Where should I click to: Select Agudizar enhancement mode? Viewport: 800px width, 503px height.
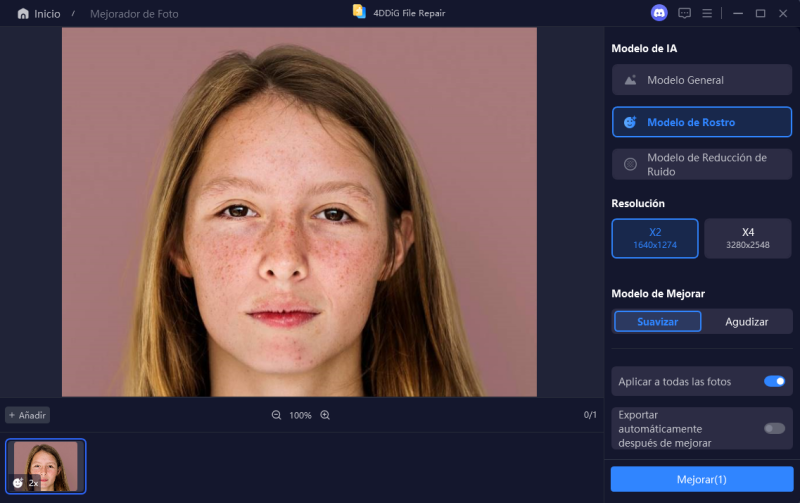746,322
